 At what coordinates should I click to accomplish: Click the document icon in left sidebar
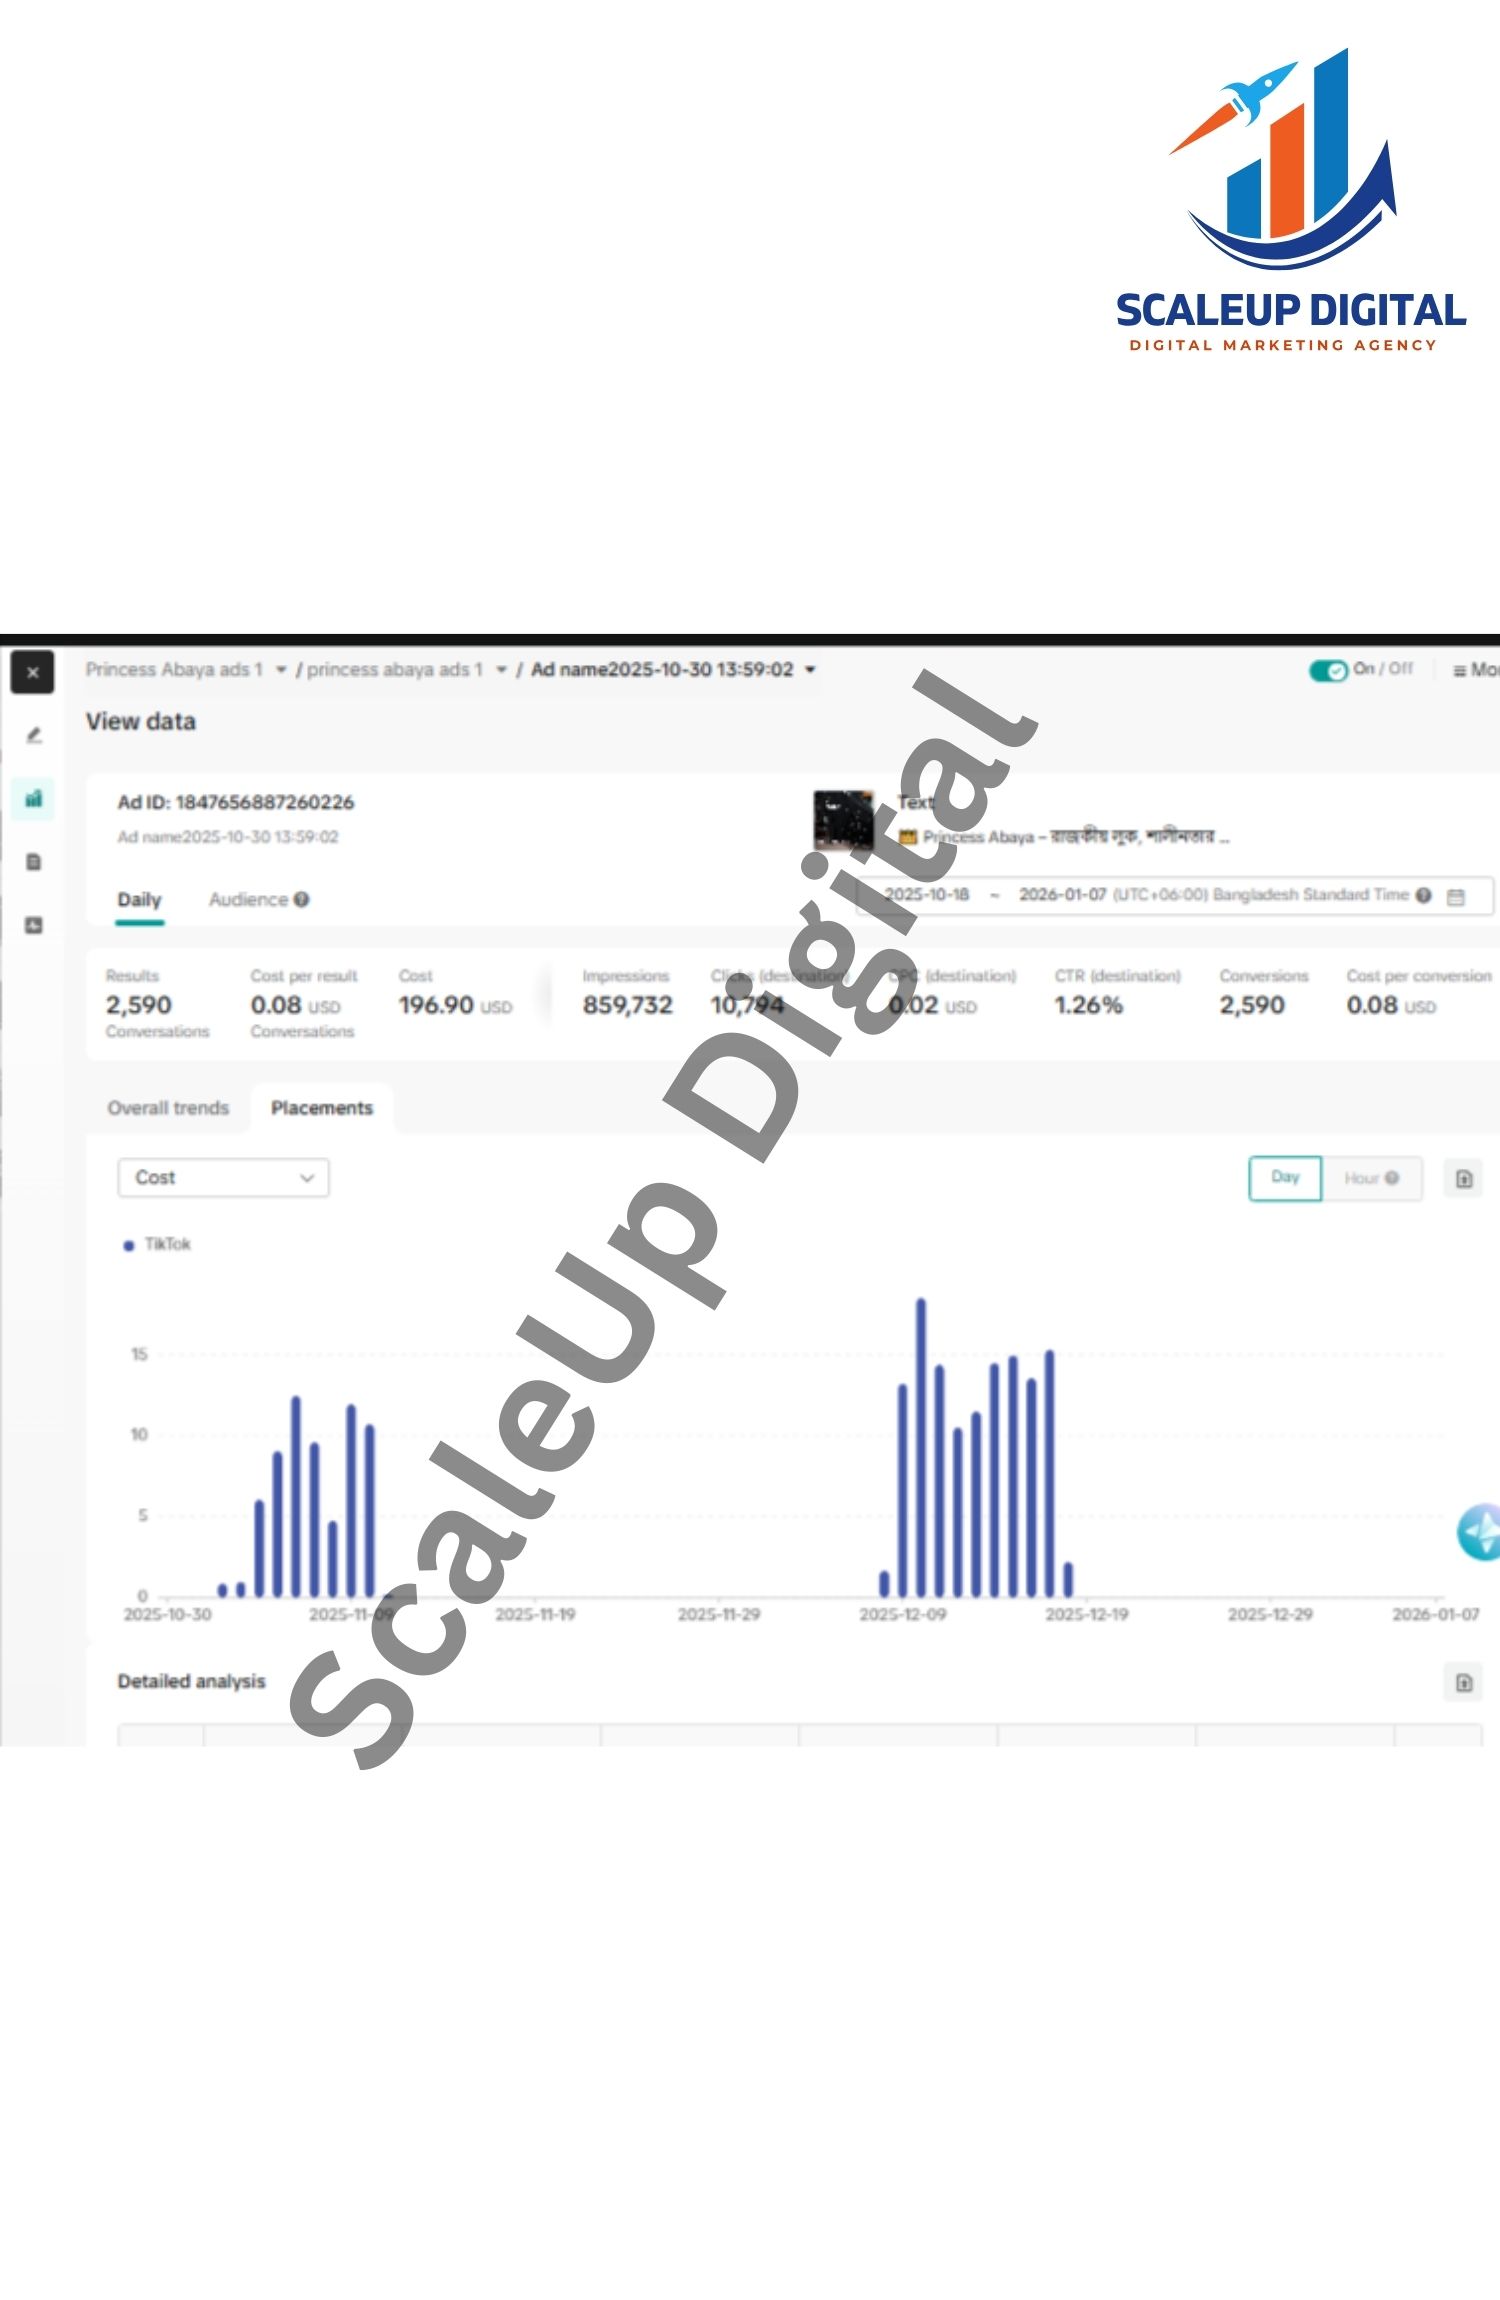[x=34, y=862]
